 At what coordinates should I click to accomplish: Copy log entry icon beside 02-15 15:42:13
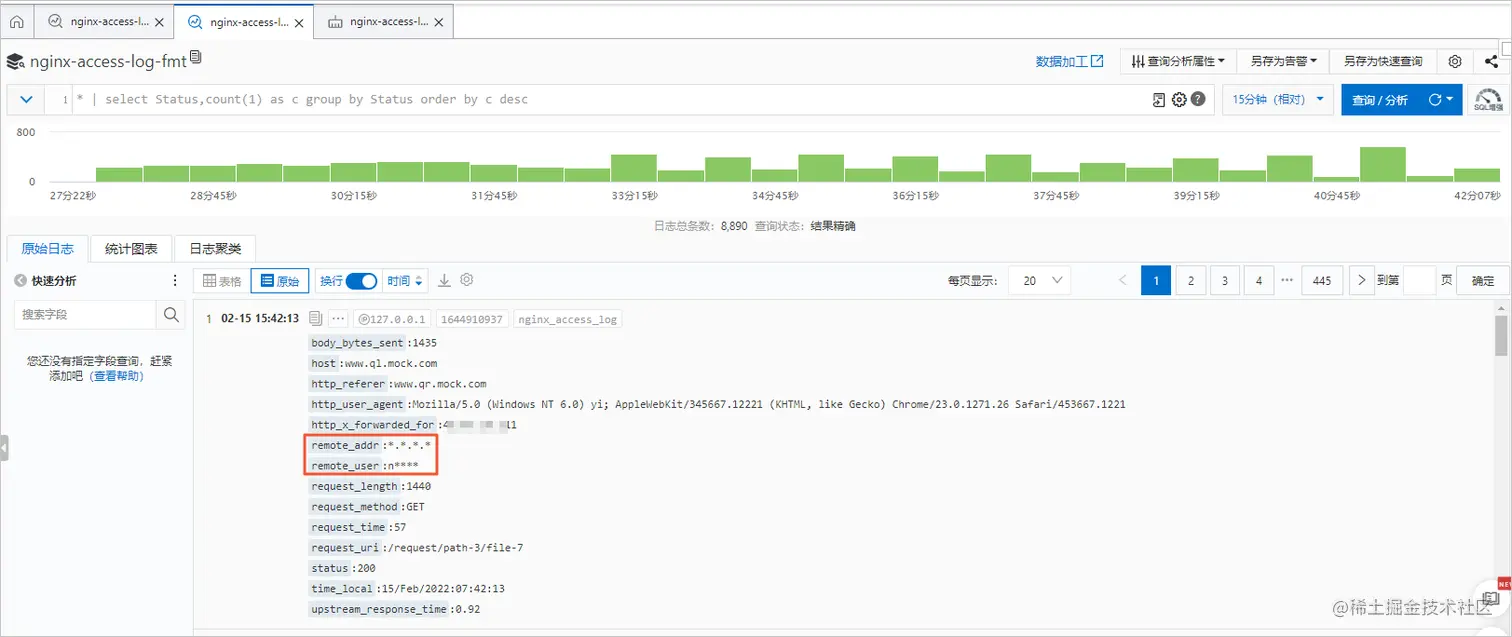click(315, 319)
